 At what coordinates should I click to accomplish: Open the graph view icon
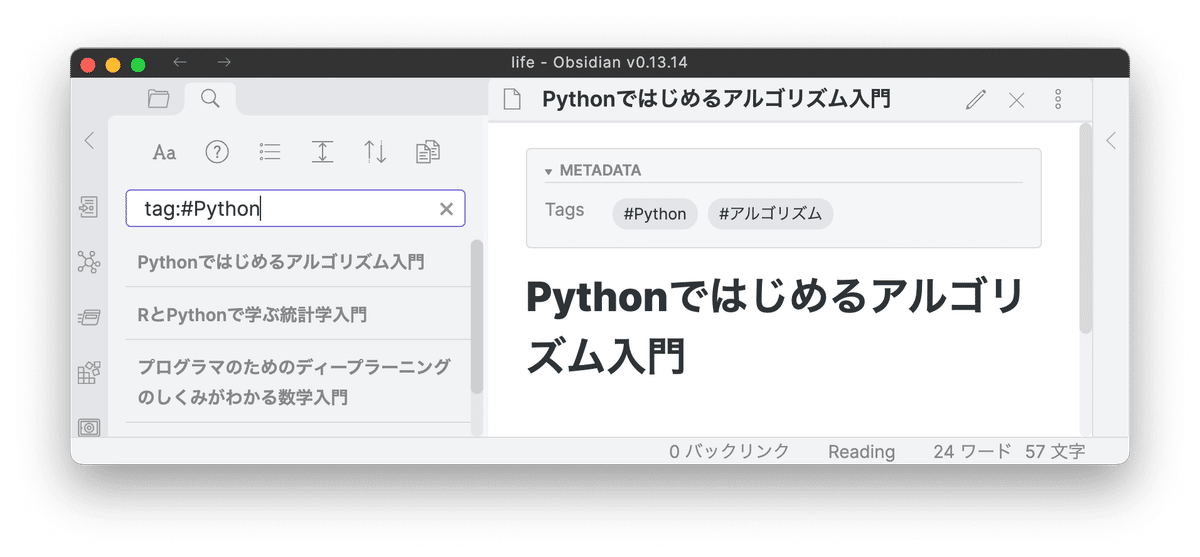point(89,263)
